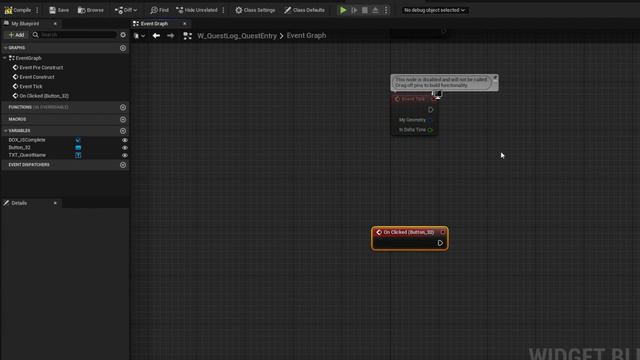
Task: Select variable TXT_QuestName
Action: click(x=27, y=155)
